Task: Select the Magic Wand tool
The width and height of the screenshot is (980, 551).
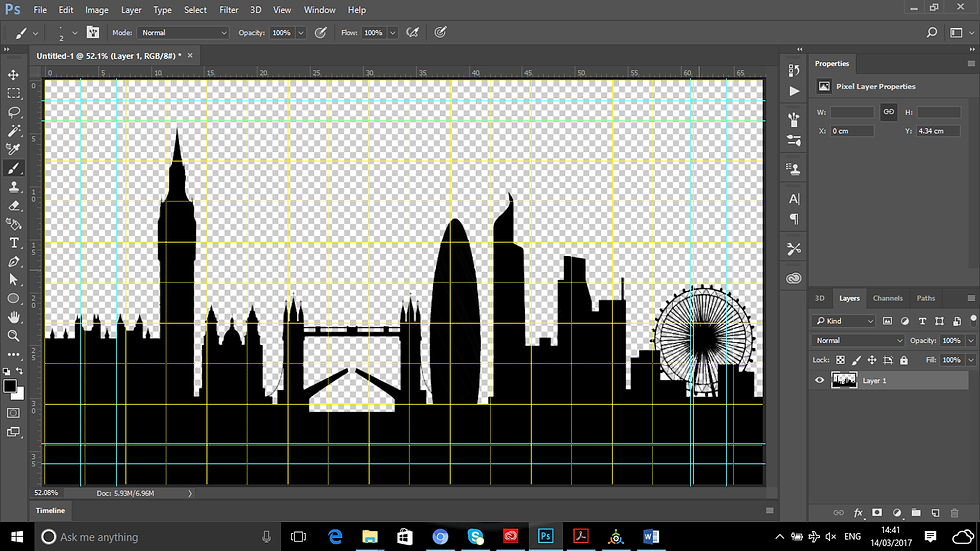Action: coord(13,131)
